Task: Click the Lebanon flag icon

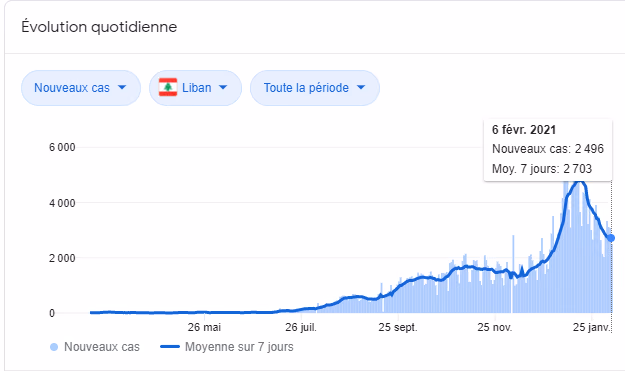Action: [x=168, y=87]
